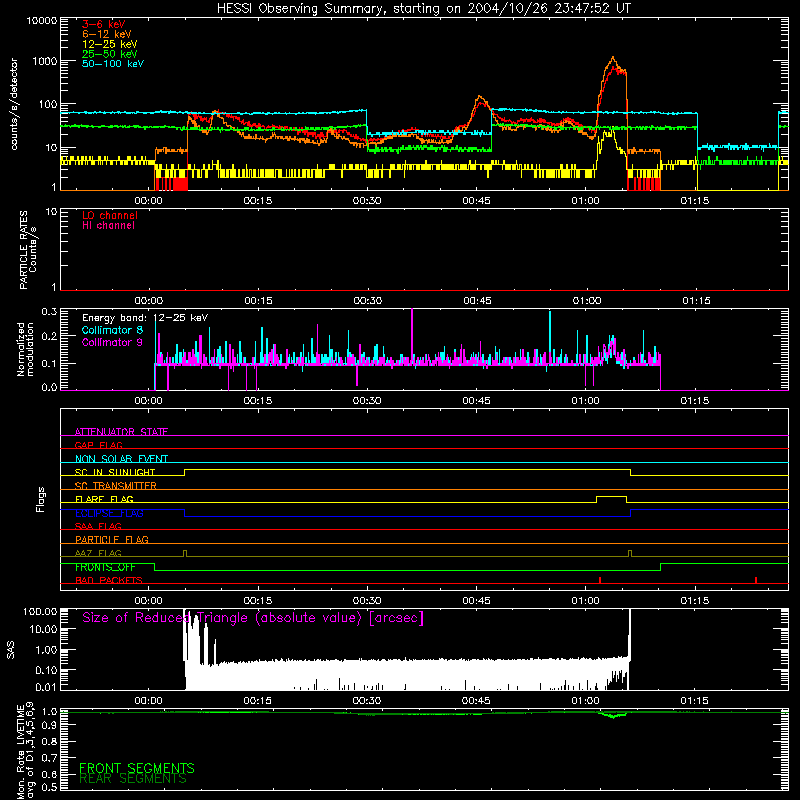
Task: Click the FRONT SEGMENTS legend label
Action: click(137, 768)
